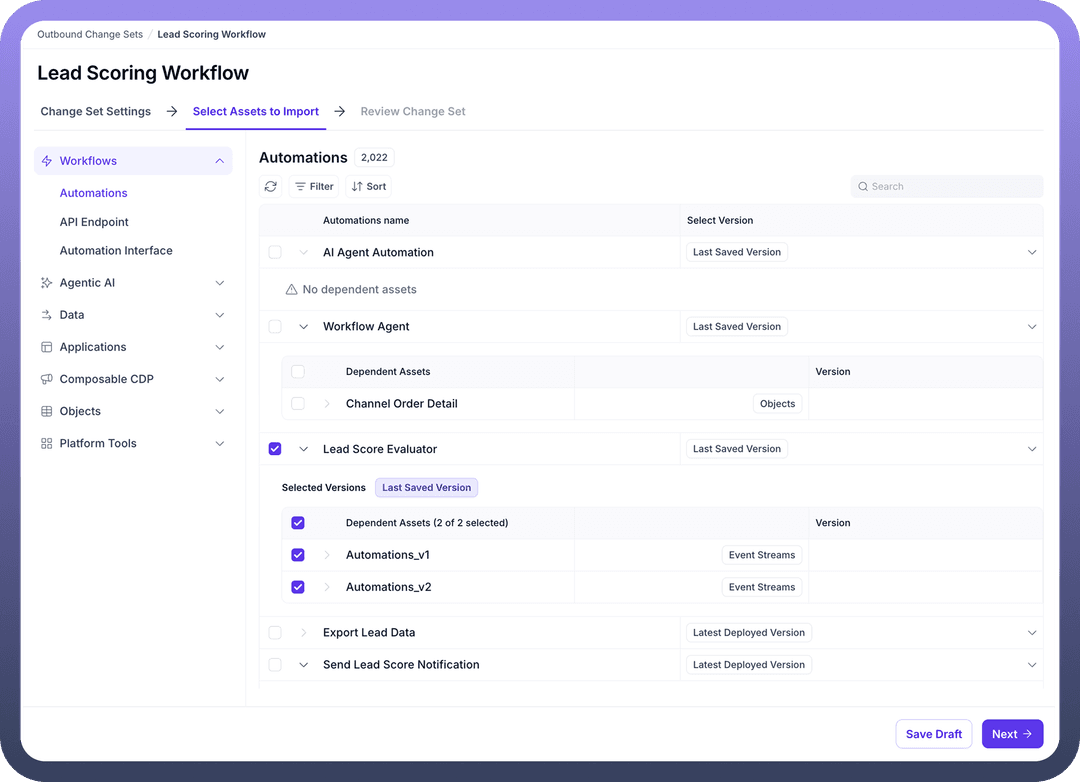The height and width of the screenshot is (782, 1080).
Task: Click the Agentic AI sidebar icon
Action: tap(46, 283)
